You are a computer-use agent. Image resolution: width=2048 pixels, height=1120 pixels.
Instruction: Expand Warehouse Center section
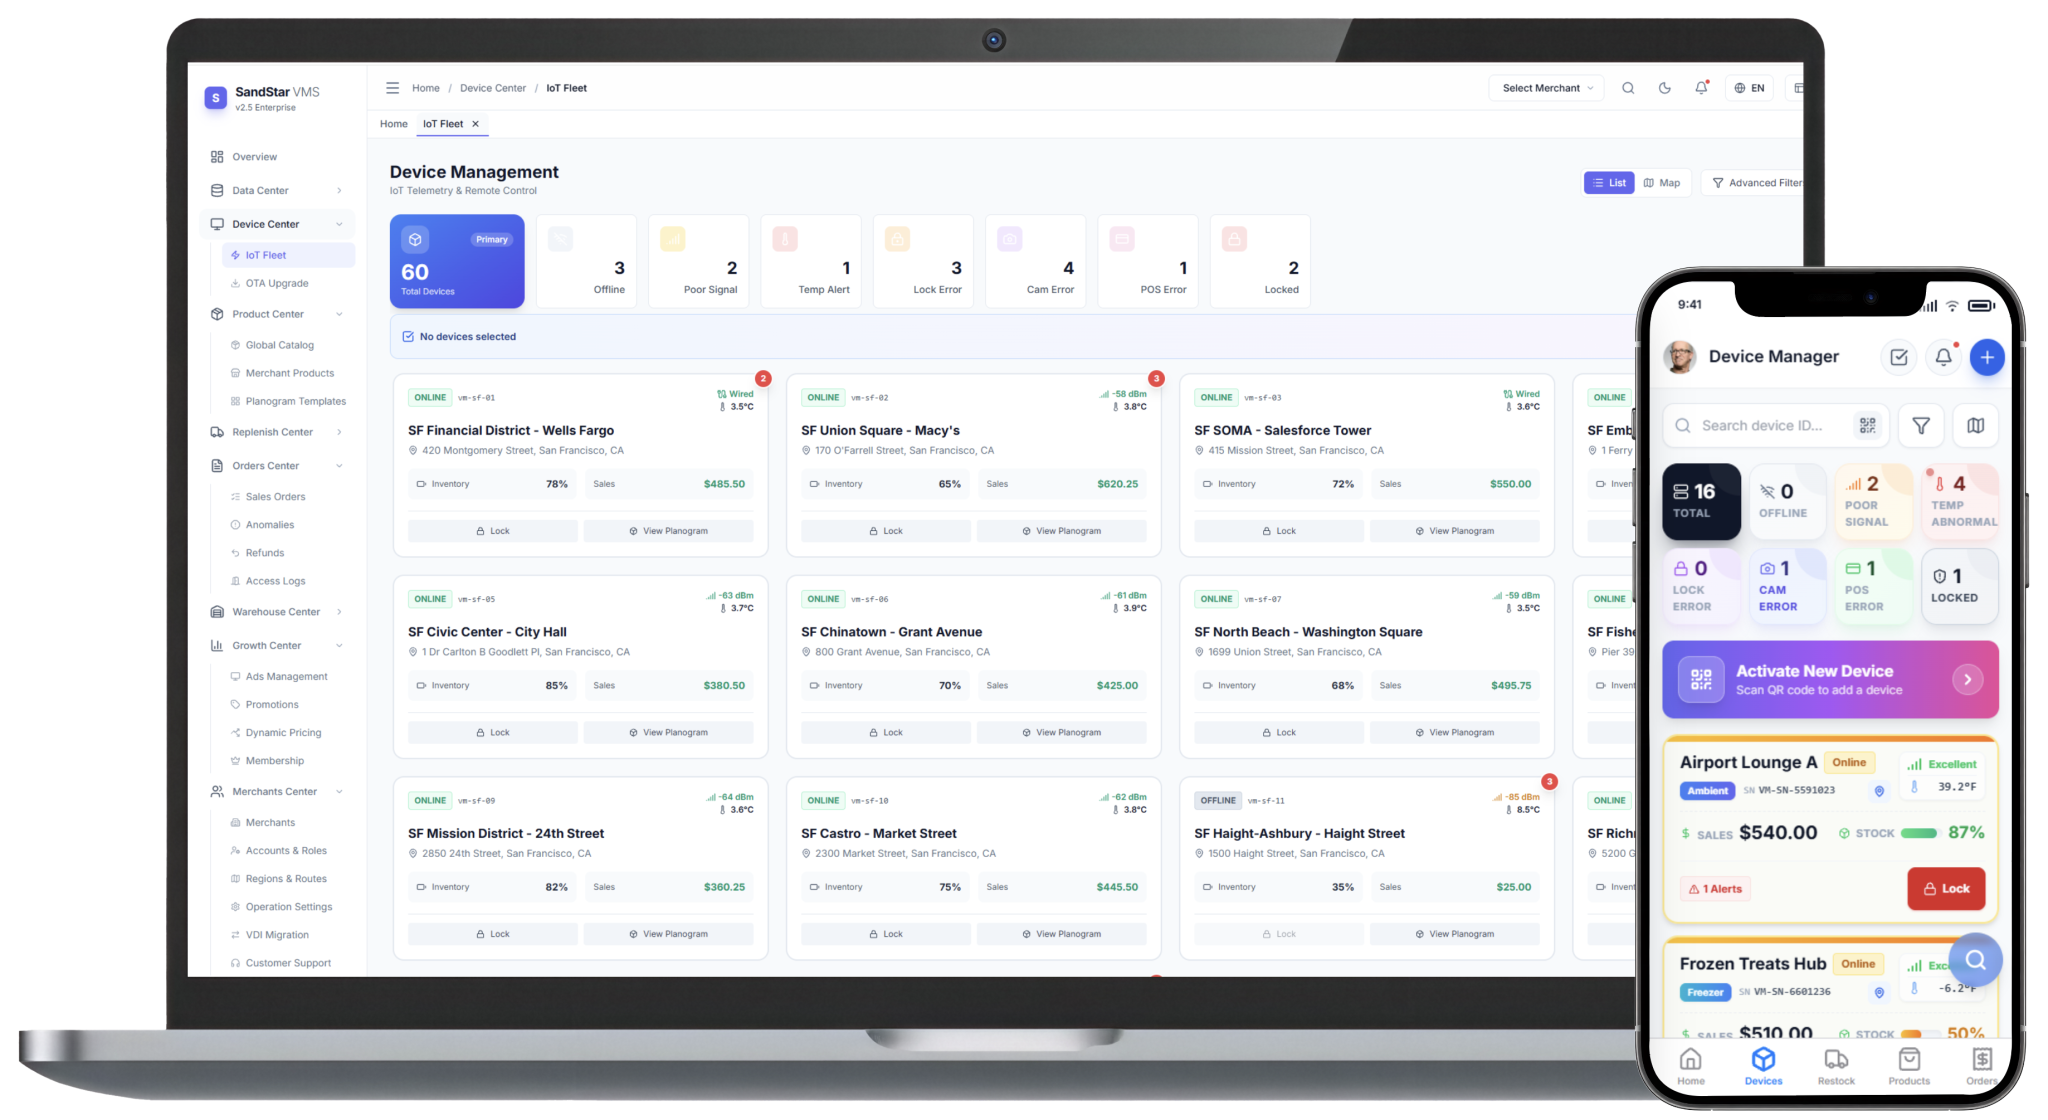[278, 612]
